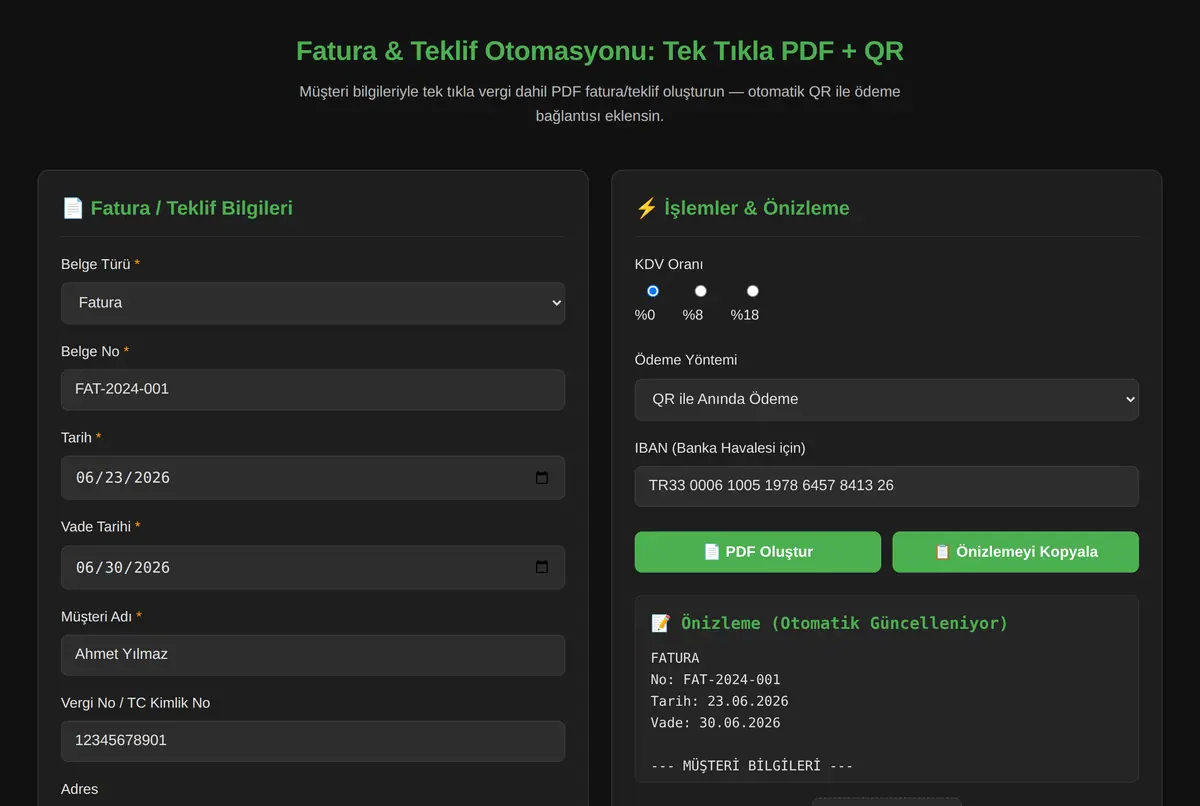
Task: Click the %18 label text
Action: point(745,315)
